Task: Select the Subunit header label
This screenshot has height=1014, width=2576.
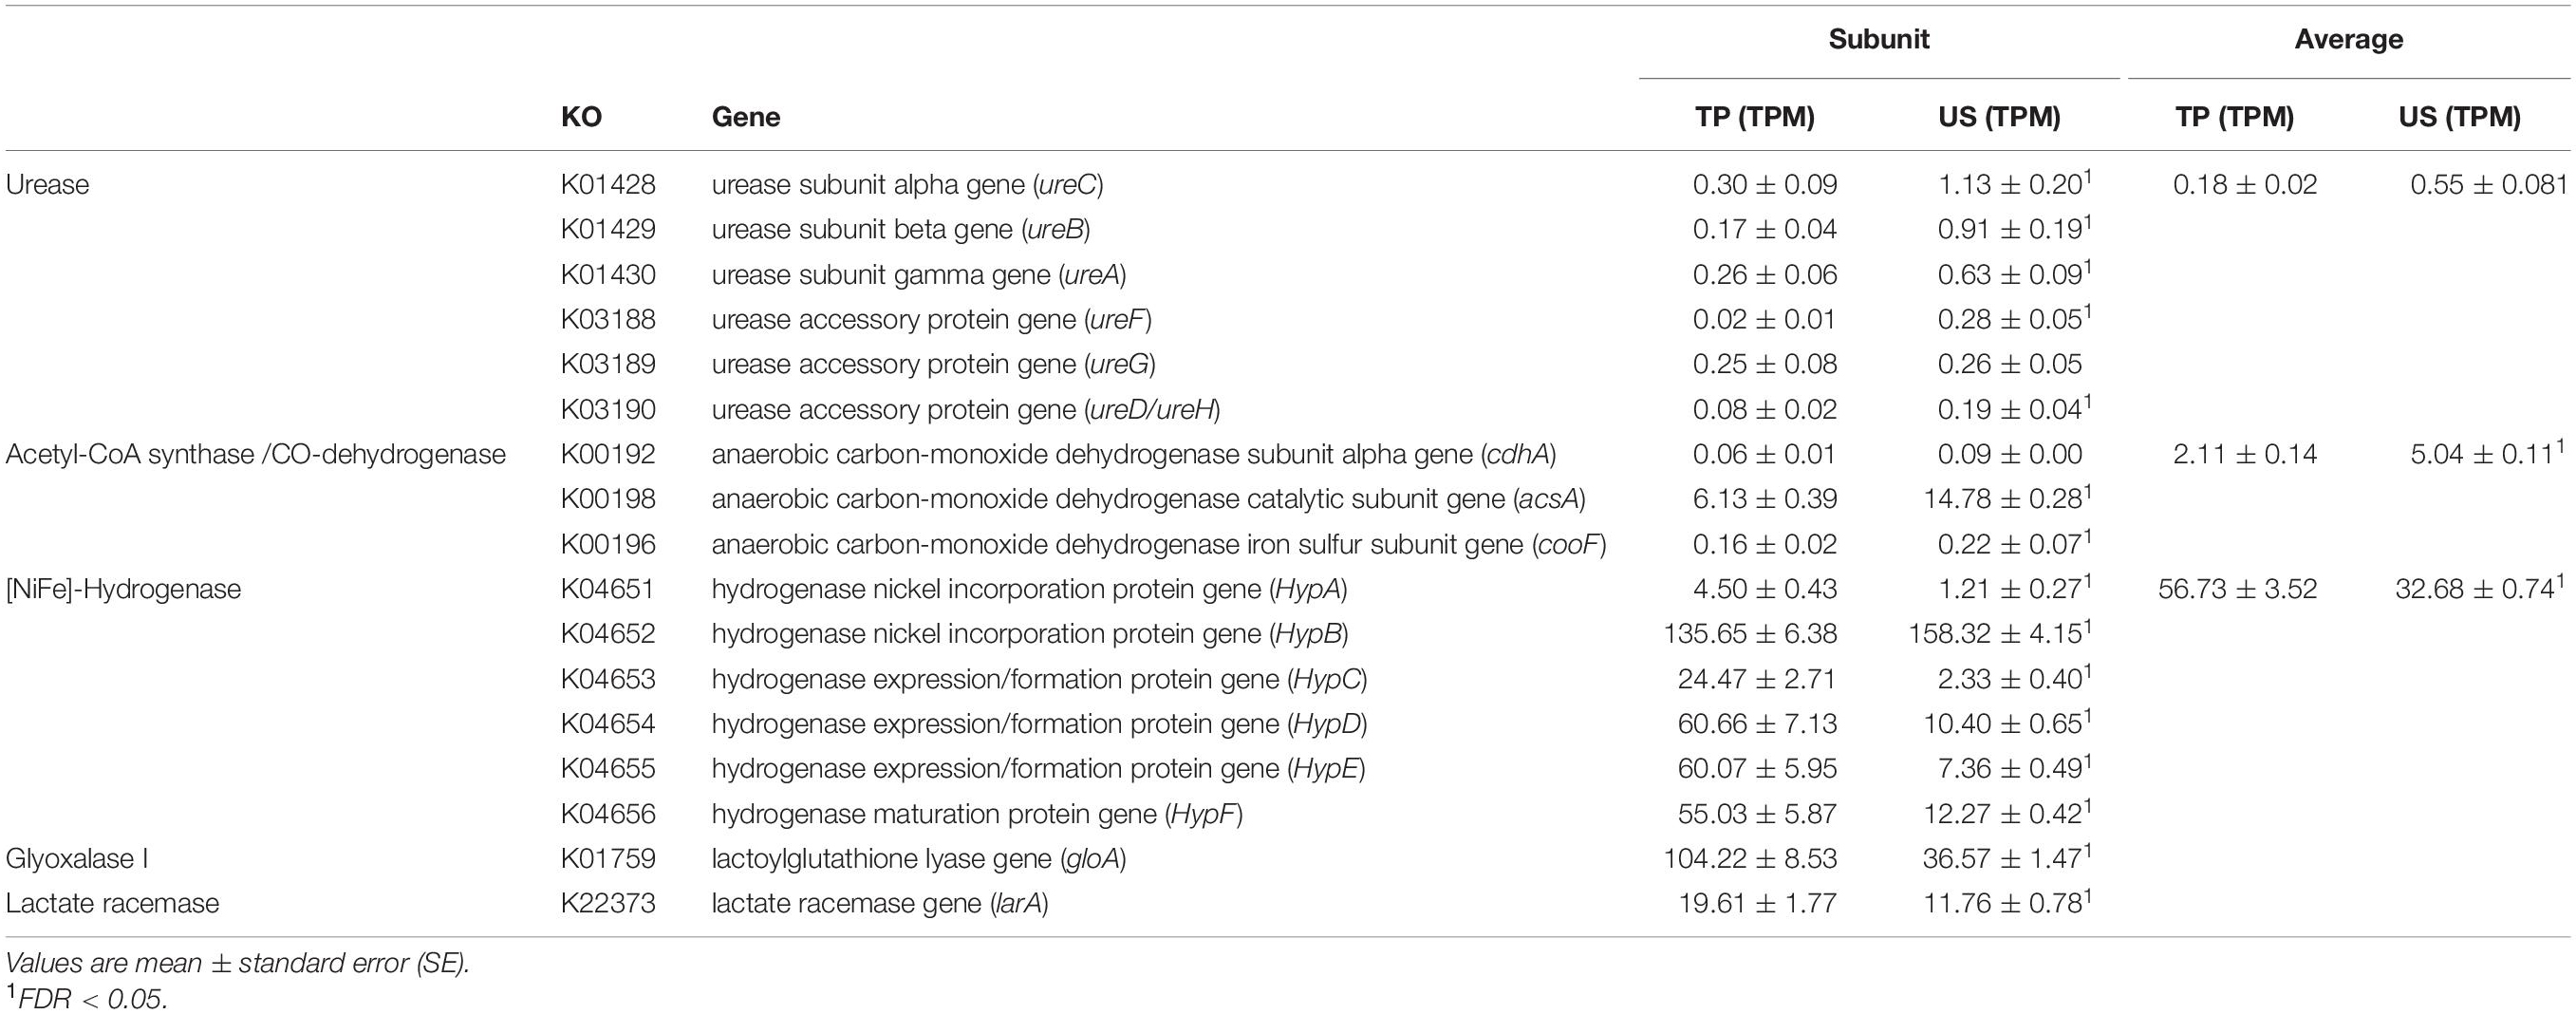Action: click(x=1878, y=39)
